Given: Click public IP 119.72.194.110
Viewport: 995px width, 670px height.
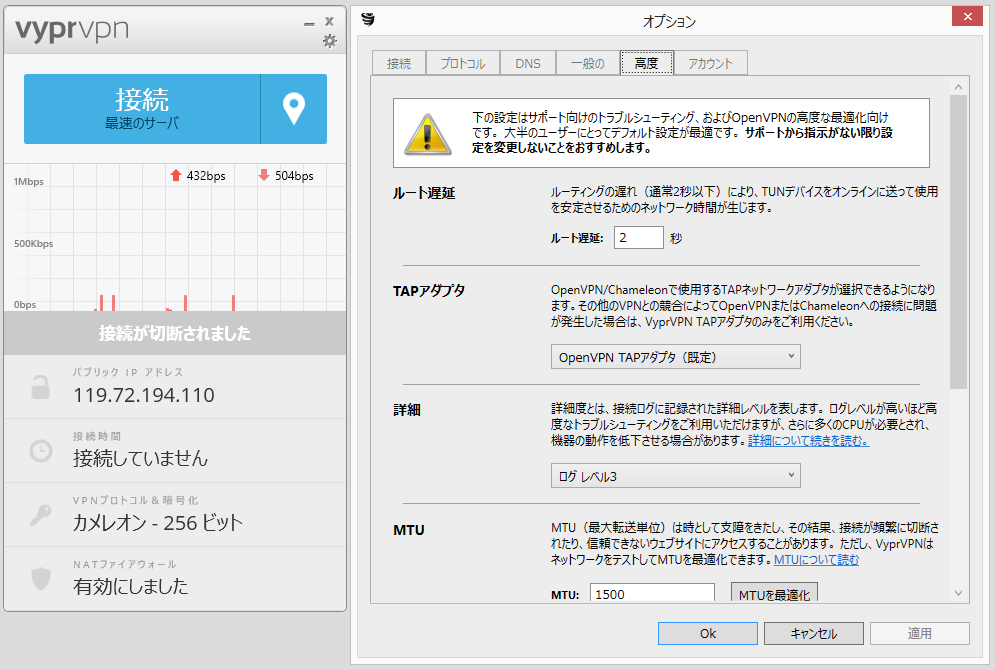Looking at the screenshot, I should [x=144, y=395].
